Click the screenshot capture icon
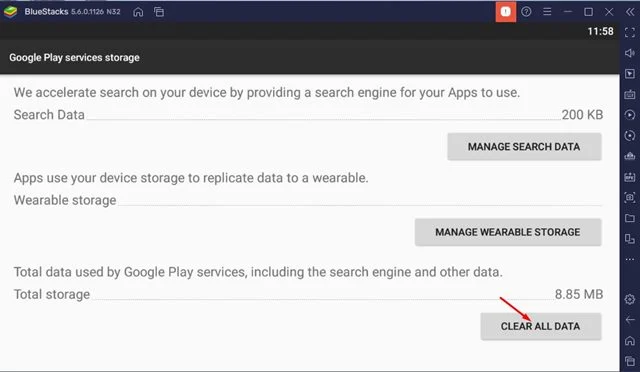The height and width of the screenshot is (372, 640). tap(630, 198)
